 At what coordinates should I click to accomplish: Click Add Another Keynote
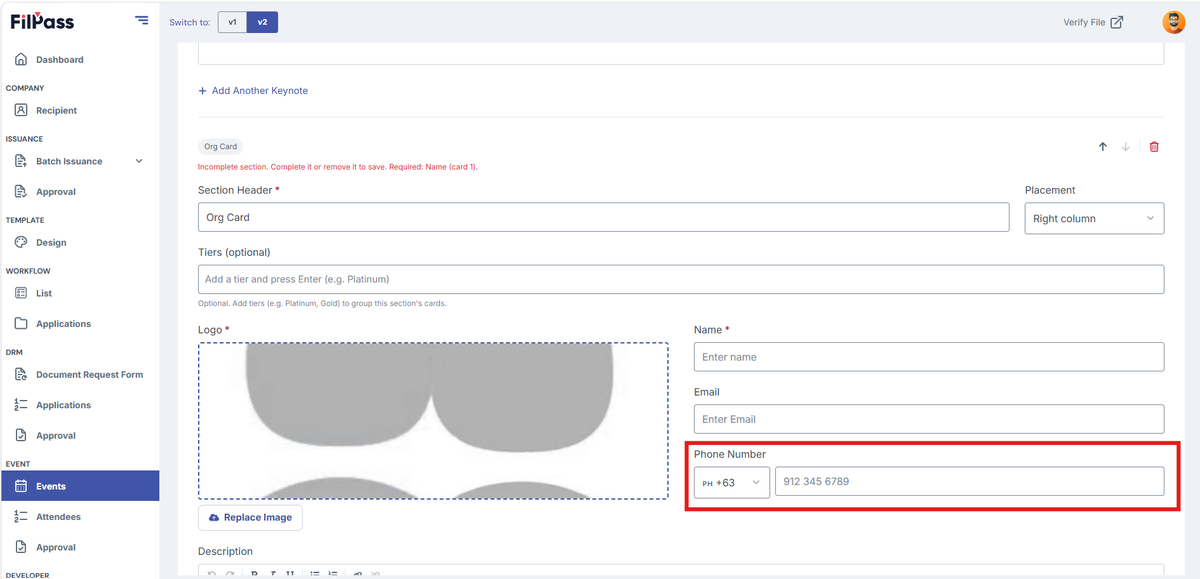[253, 91]
